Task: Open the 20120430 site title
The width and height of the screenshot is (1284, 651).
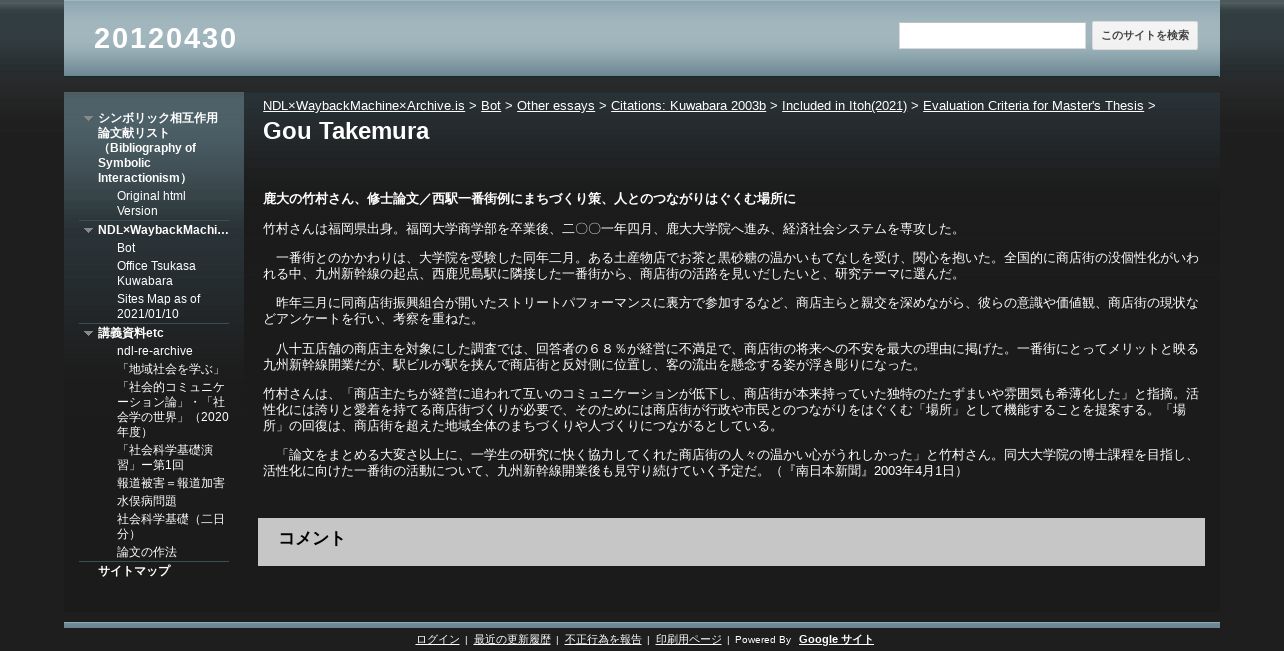Action: [x=165, y=38]
